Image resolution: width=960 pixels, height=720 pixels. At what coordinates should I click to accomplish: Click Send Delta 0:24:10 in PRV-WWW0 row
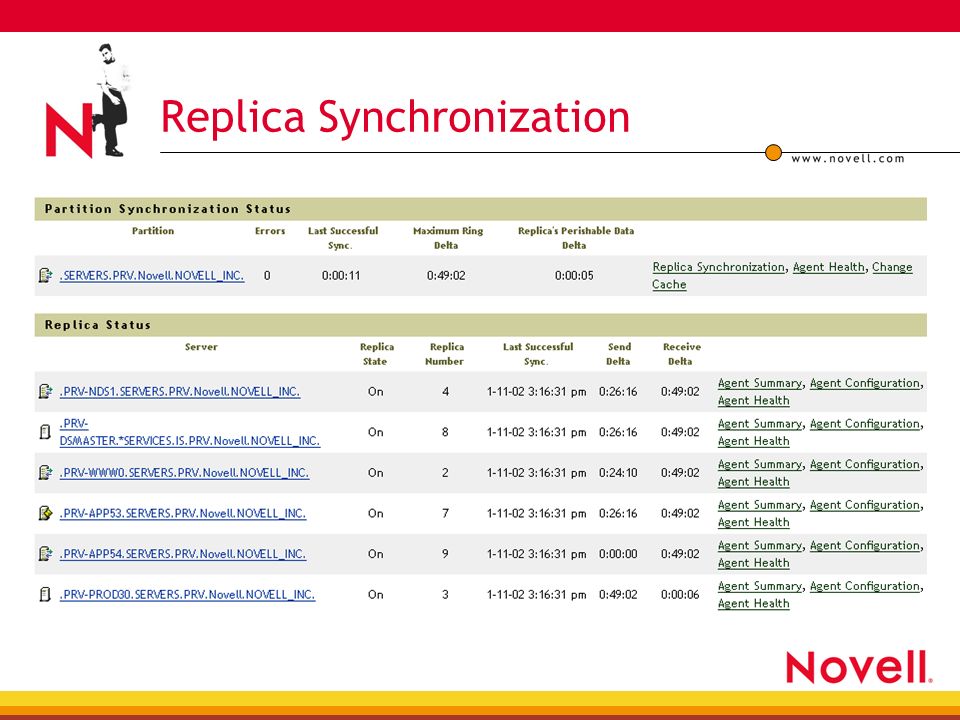pyautogui.click(x=618, y=473)
